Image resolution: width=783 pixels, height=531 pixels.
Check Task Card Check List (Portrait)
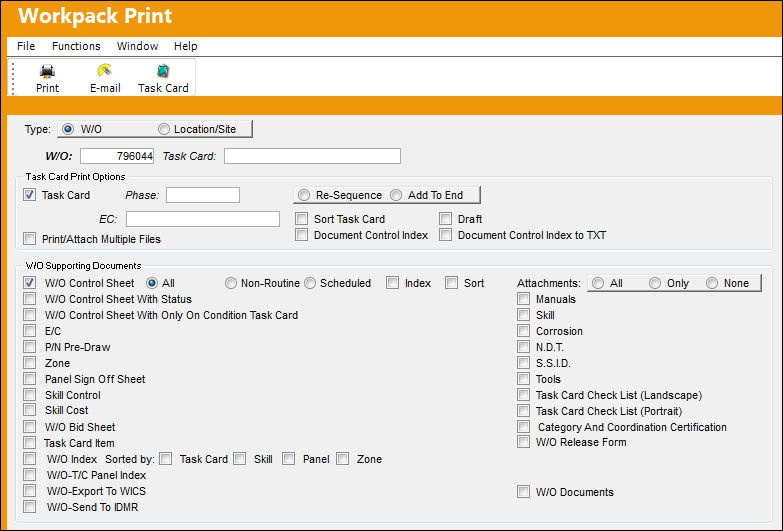tap(523, 411)
